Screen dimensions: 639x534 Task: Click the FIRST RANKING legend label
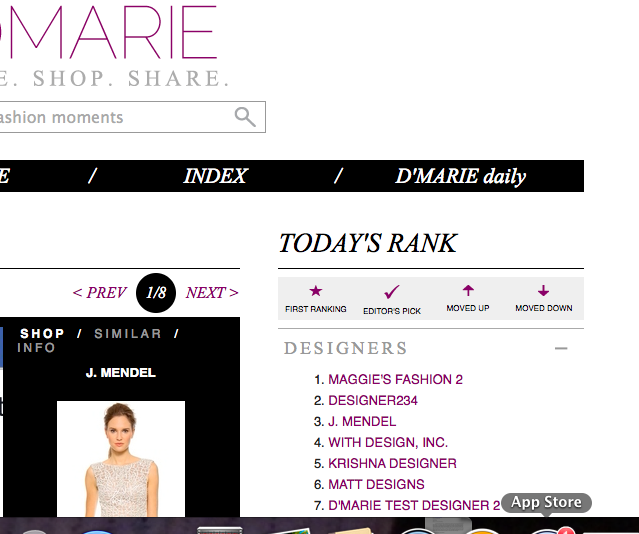click(x=315, y=309)
